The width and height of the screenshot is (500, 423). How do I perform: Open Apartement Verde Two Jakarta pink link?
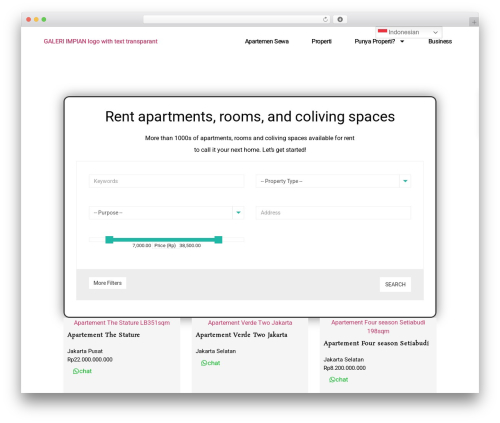pos(250,323)
